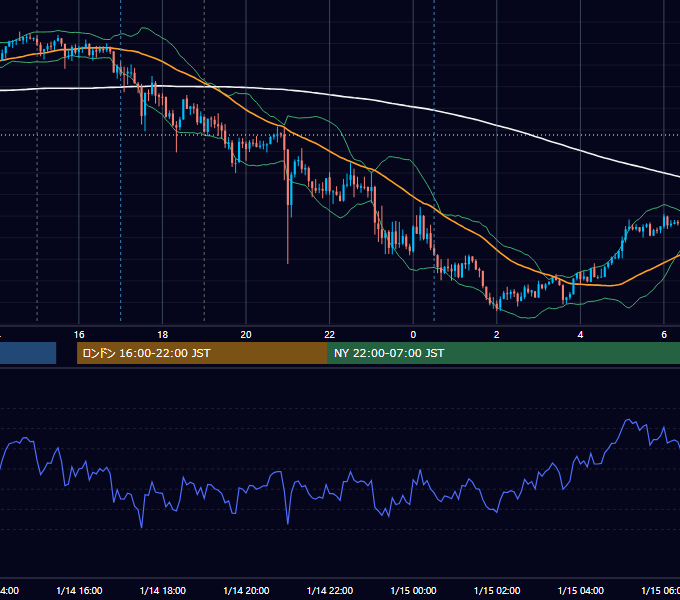Viewport: 680px width, 600px height.
Task: Click the hour label 18 on the time axis
Action: (163, 335)
